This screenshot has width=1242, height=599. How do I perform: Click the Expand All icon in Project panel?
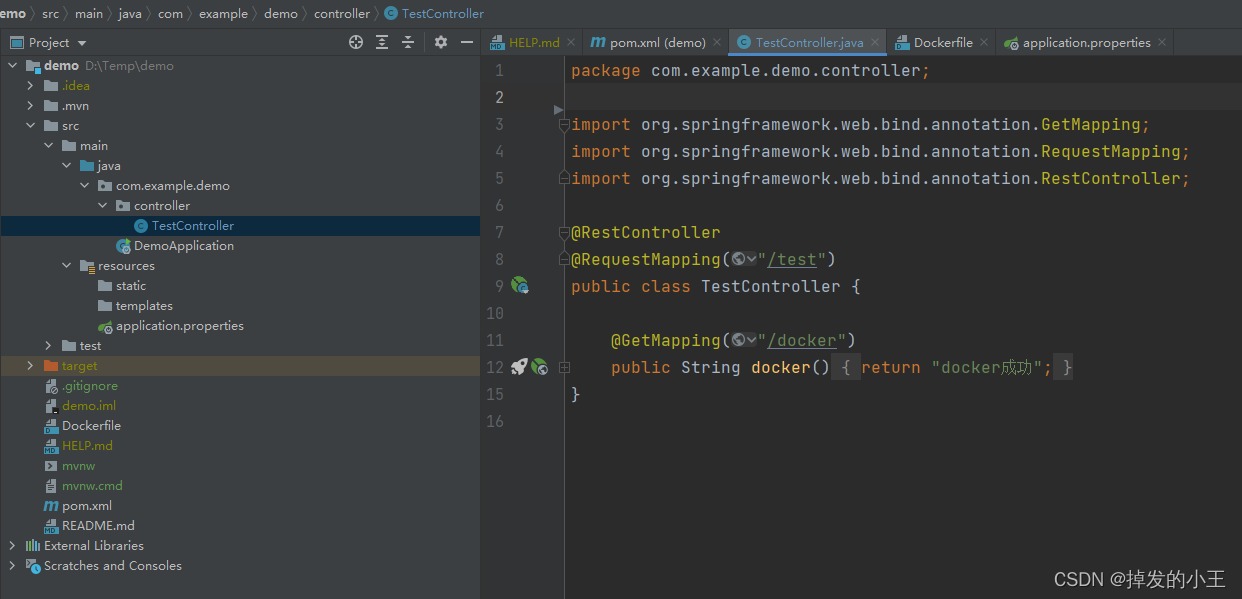pos(382,42)
